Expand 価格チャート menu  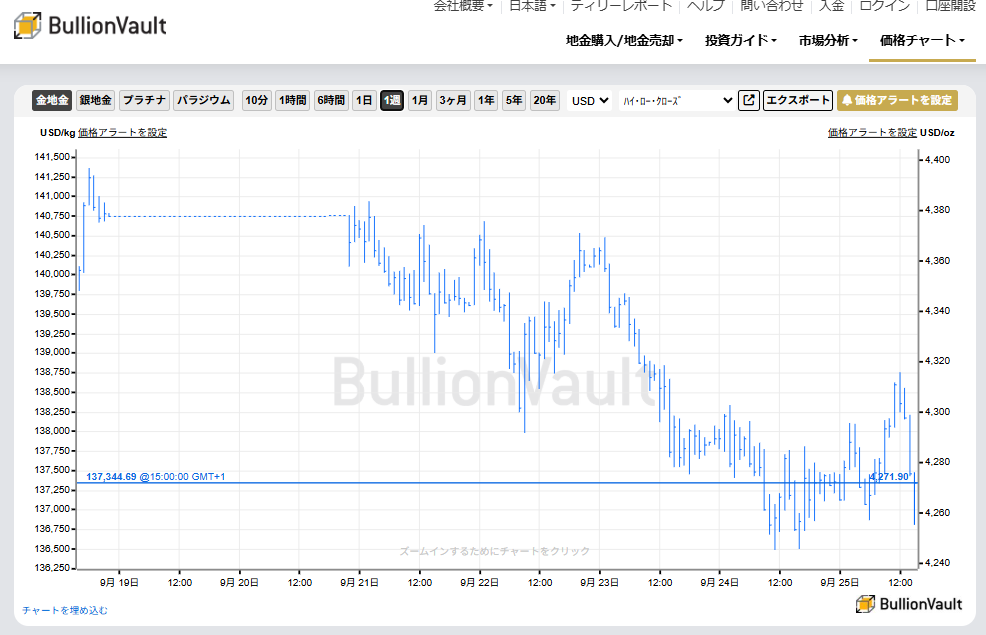[922, 40]
